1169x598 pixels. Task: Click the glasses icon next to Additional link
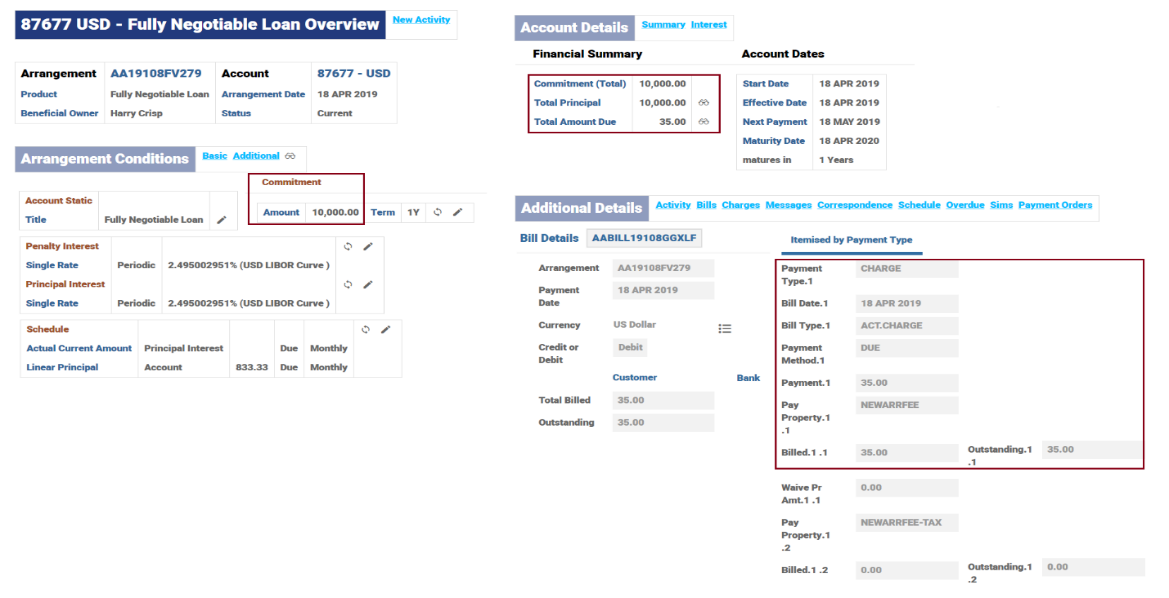click(290, 157)
